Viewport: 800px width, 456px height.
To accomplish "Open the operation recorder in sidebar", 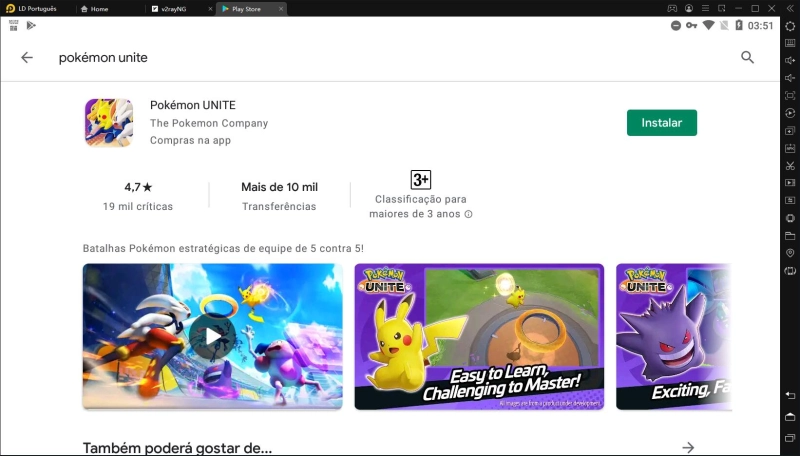I will tap(790, 113).
